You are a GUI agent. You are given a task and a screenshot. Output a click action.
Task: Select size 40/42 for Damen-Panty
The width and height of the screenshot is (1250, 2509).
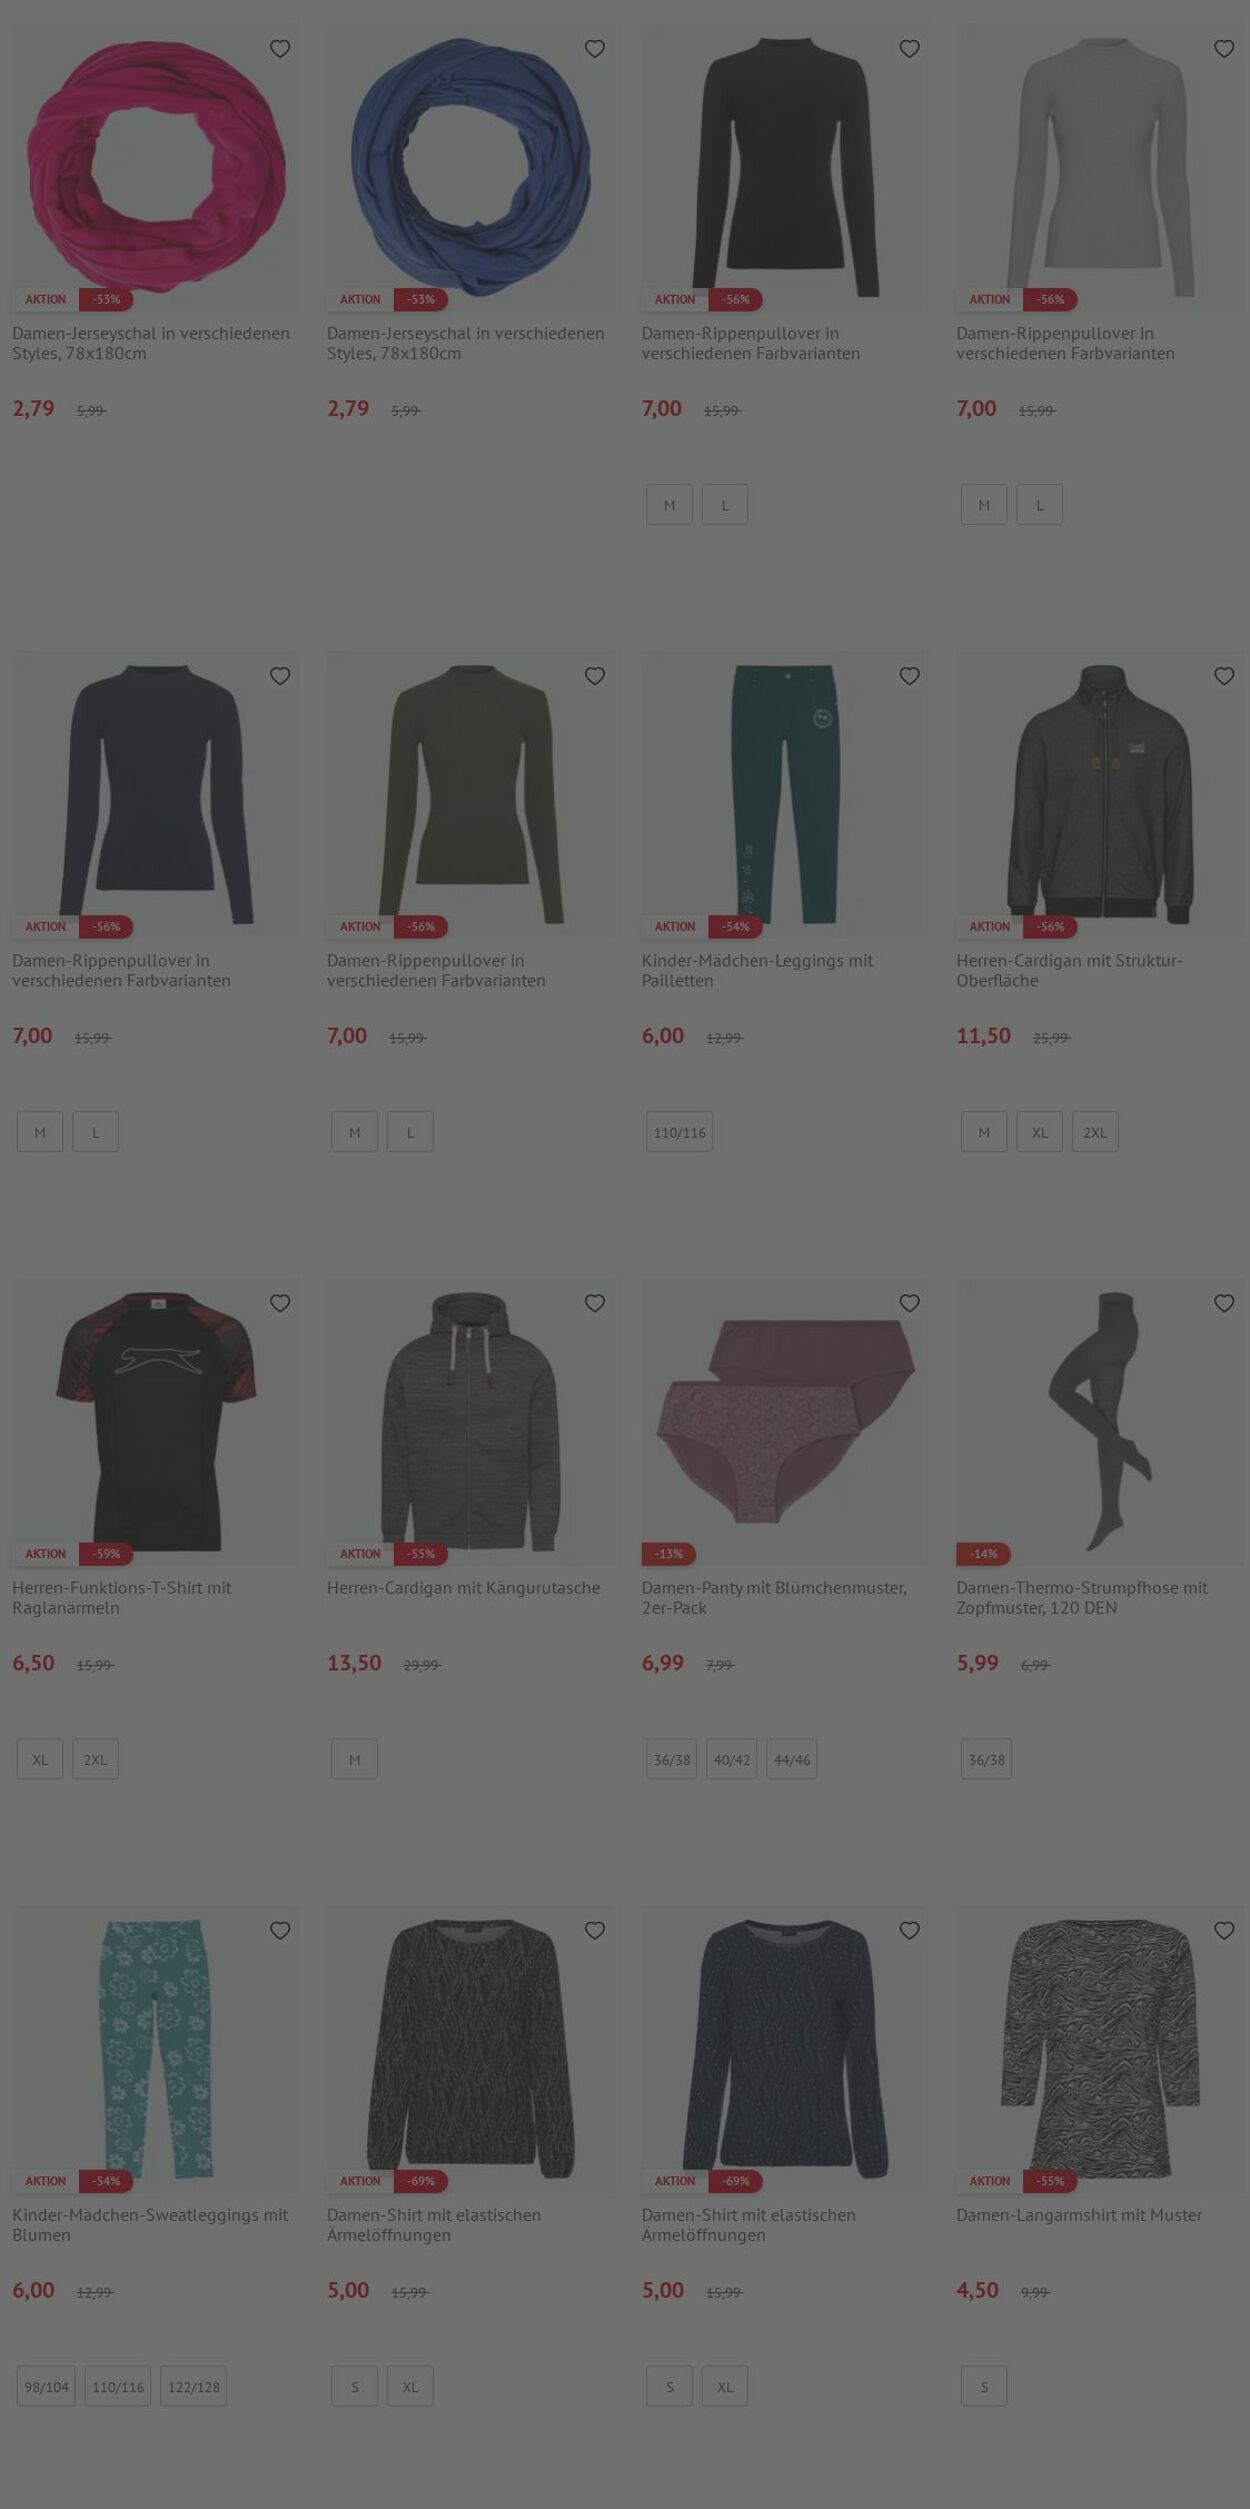point(732,1759)
